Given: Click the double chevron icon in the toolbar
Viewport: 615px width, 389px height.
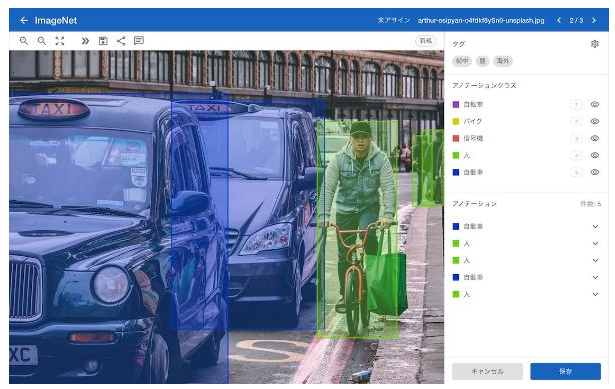Looking at the screenshot, I should pyautogui.click(x=85, y=41).
